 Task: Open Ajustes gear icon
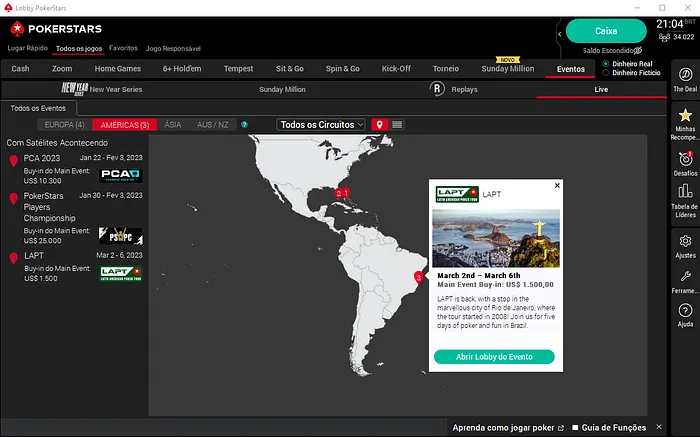pyautogui.click(x=685, y=241)
